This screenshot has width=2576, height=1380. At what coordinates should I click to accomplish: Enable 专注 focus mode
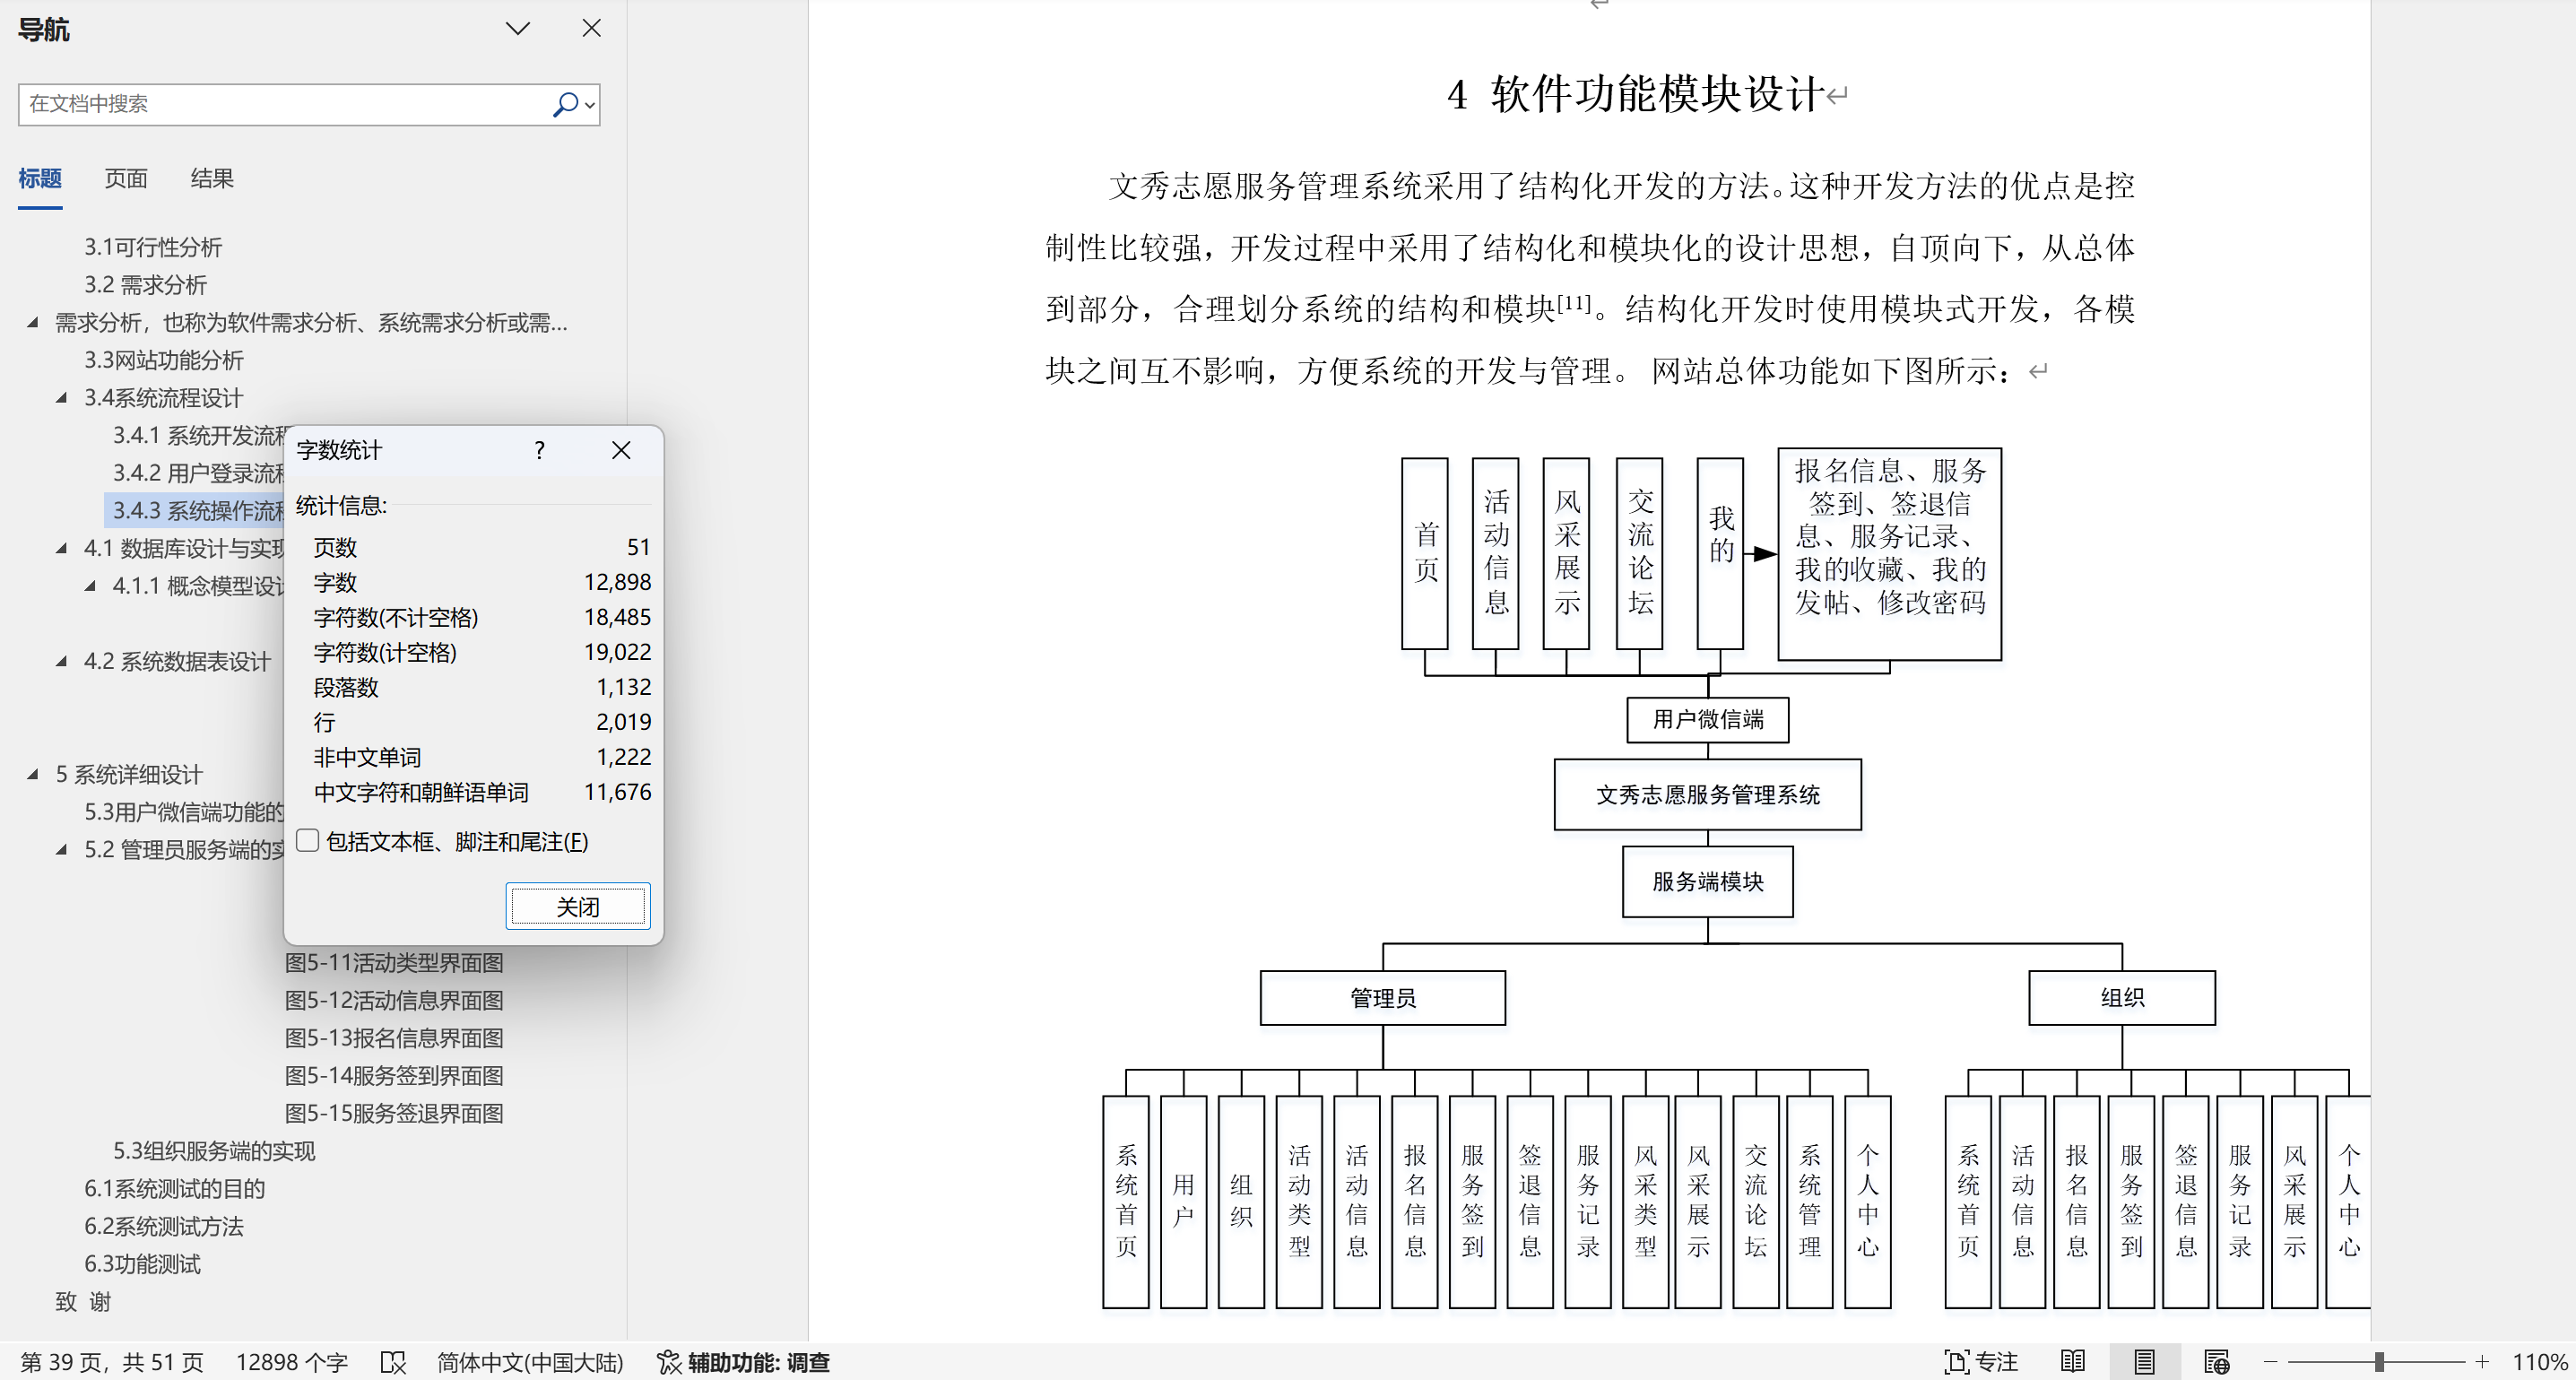click(x=1981, y=1362)
